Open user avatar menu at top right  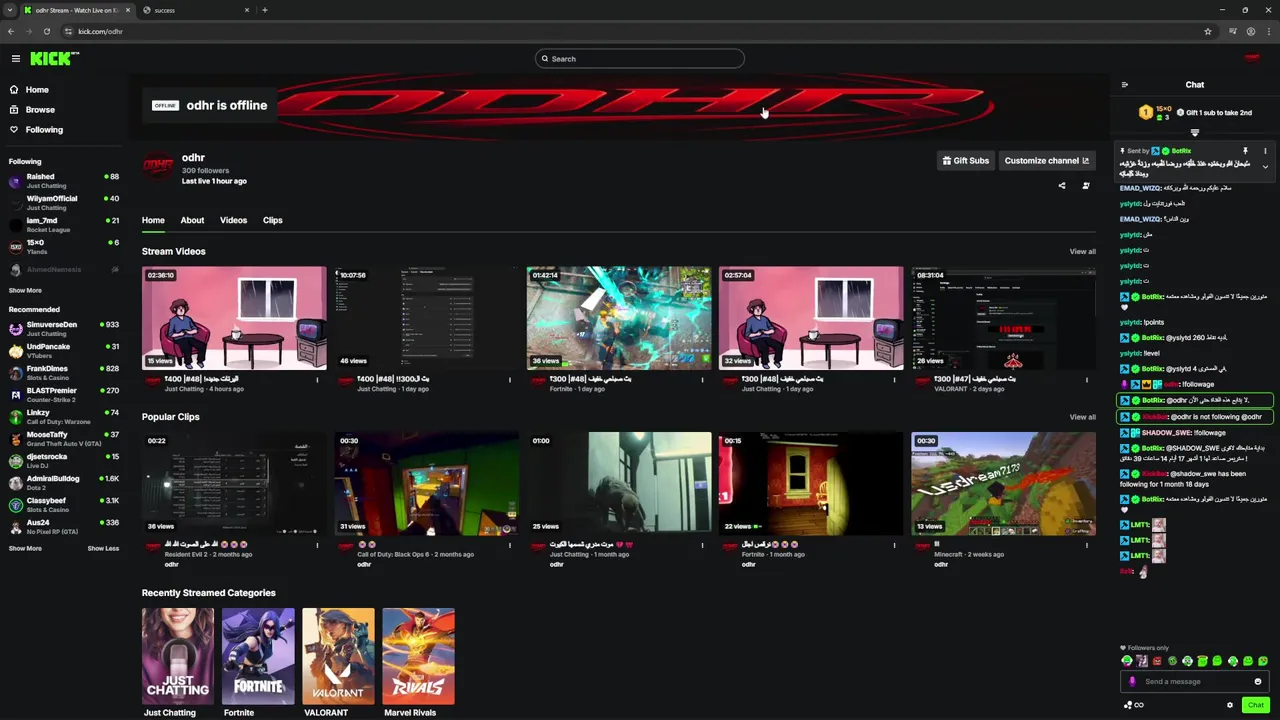[x=1251, y=58]
